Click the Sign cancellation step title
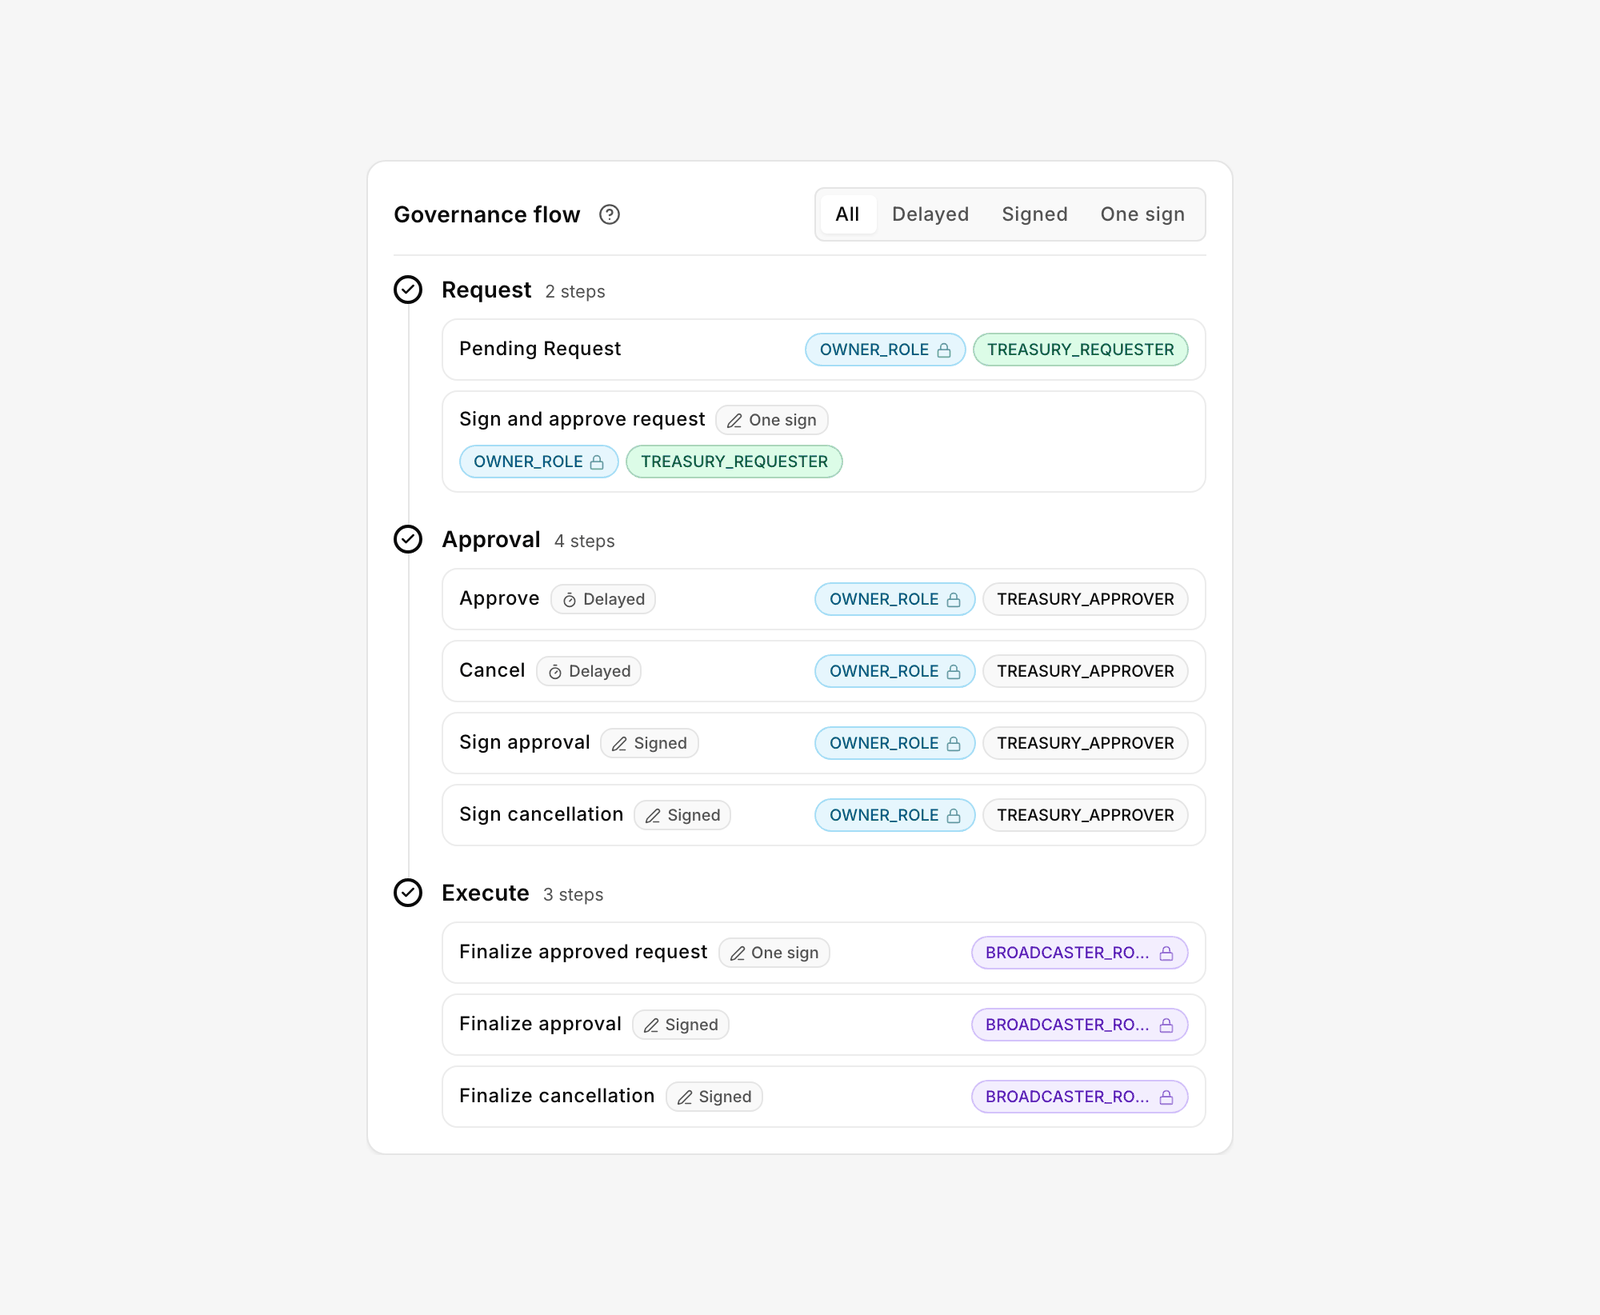 541,815
